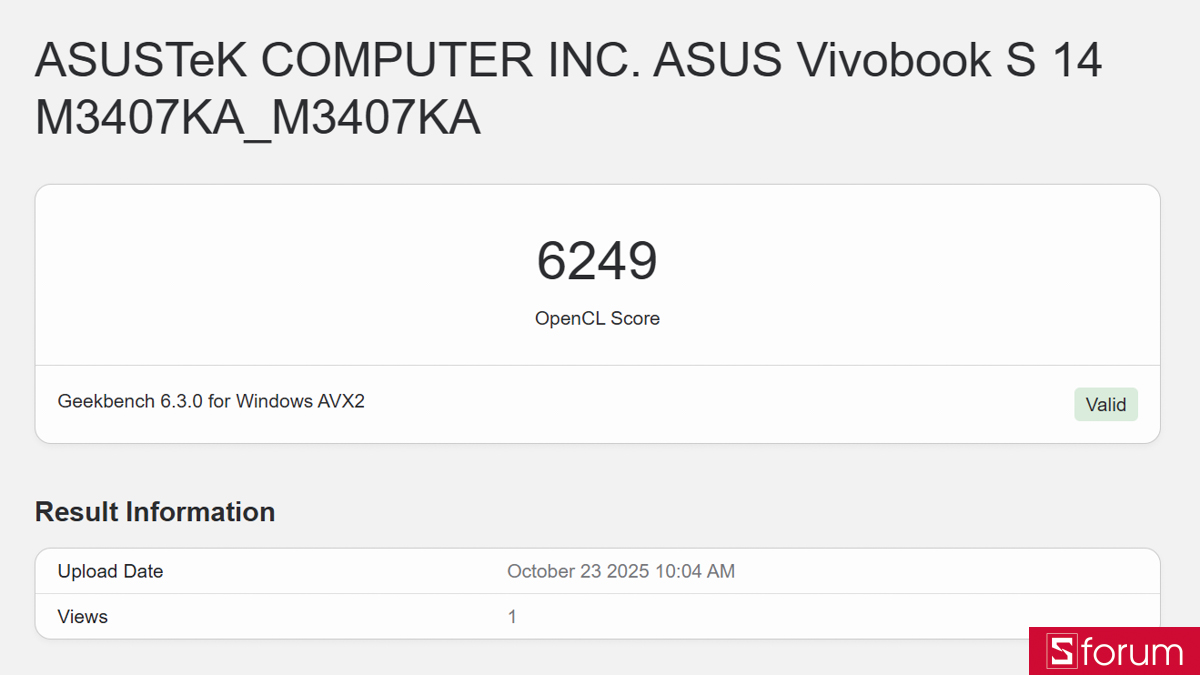Select the Result Information heading
Viewport: 1200px width, 675px height.
[154, 512]
